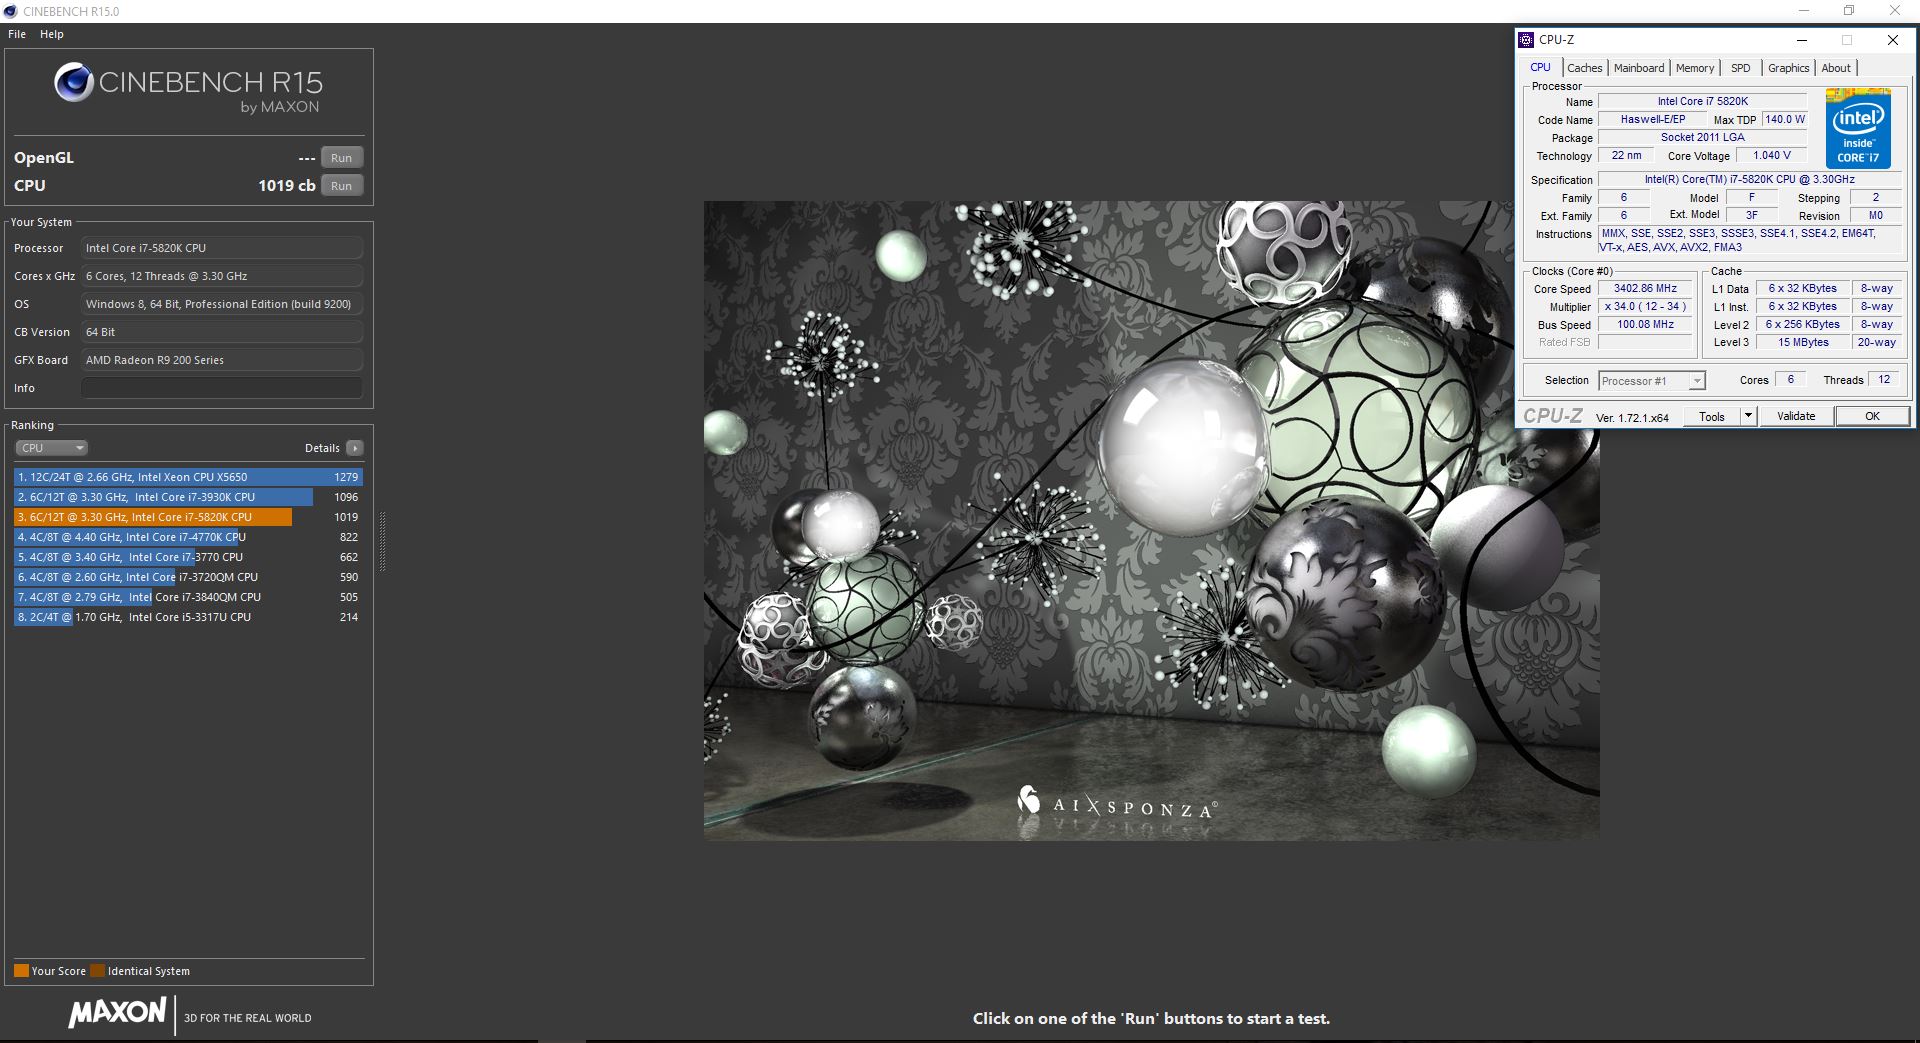Minimize the CPU-Z window
The image size is (1920, 1043).
[x=1802, y=40]
